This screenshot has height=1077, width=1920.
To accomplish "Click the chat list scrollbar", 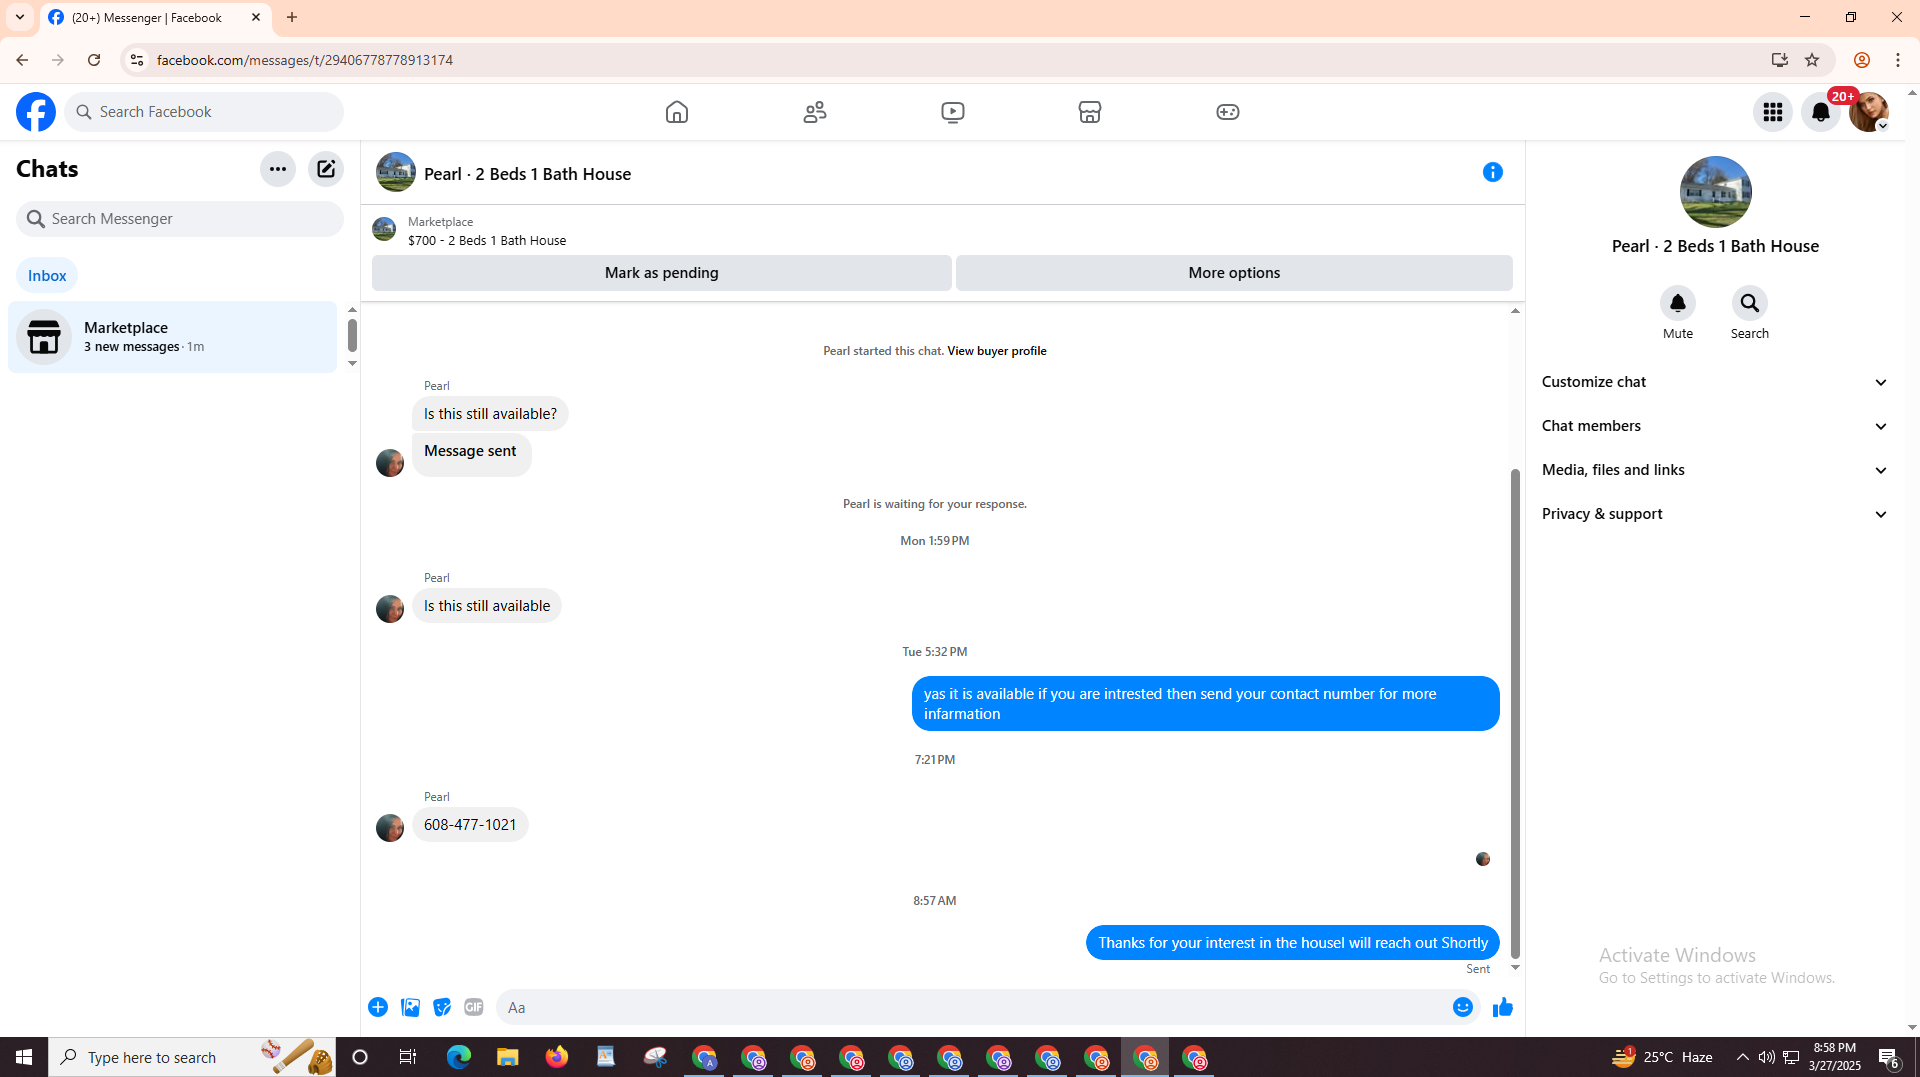I will coord(352,335).
